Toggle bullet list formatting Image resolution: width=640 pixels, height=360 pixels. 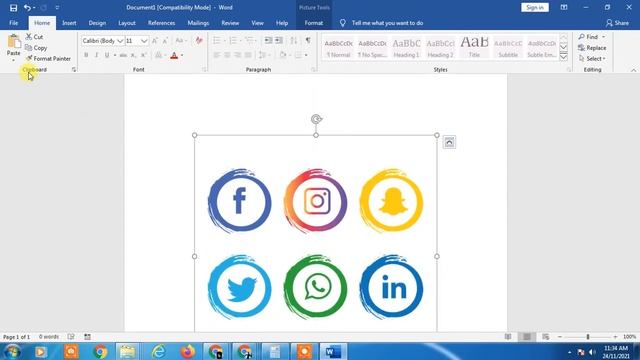coord(217,40)
